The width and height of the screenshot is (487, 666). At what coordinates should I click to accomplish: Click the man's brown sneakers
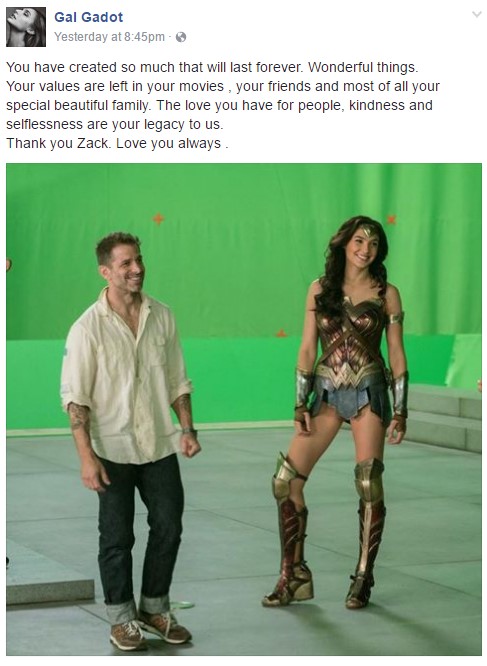coord(150,630)
